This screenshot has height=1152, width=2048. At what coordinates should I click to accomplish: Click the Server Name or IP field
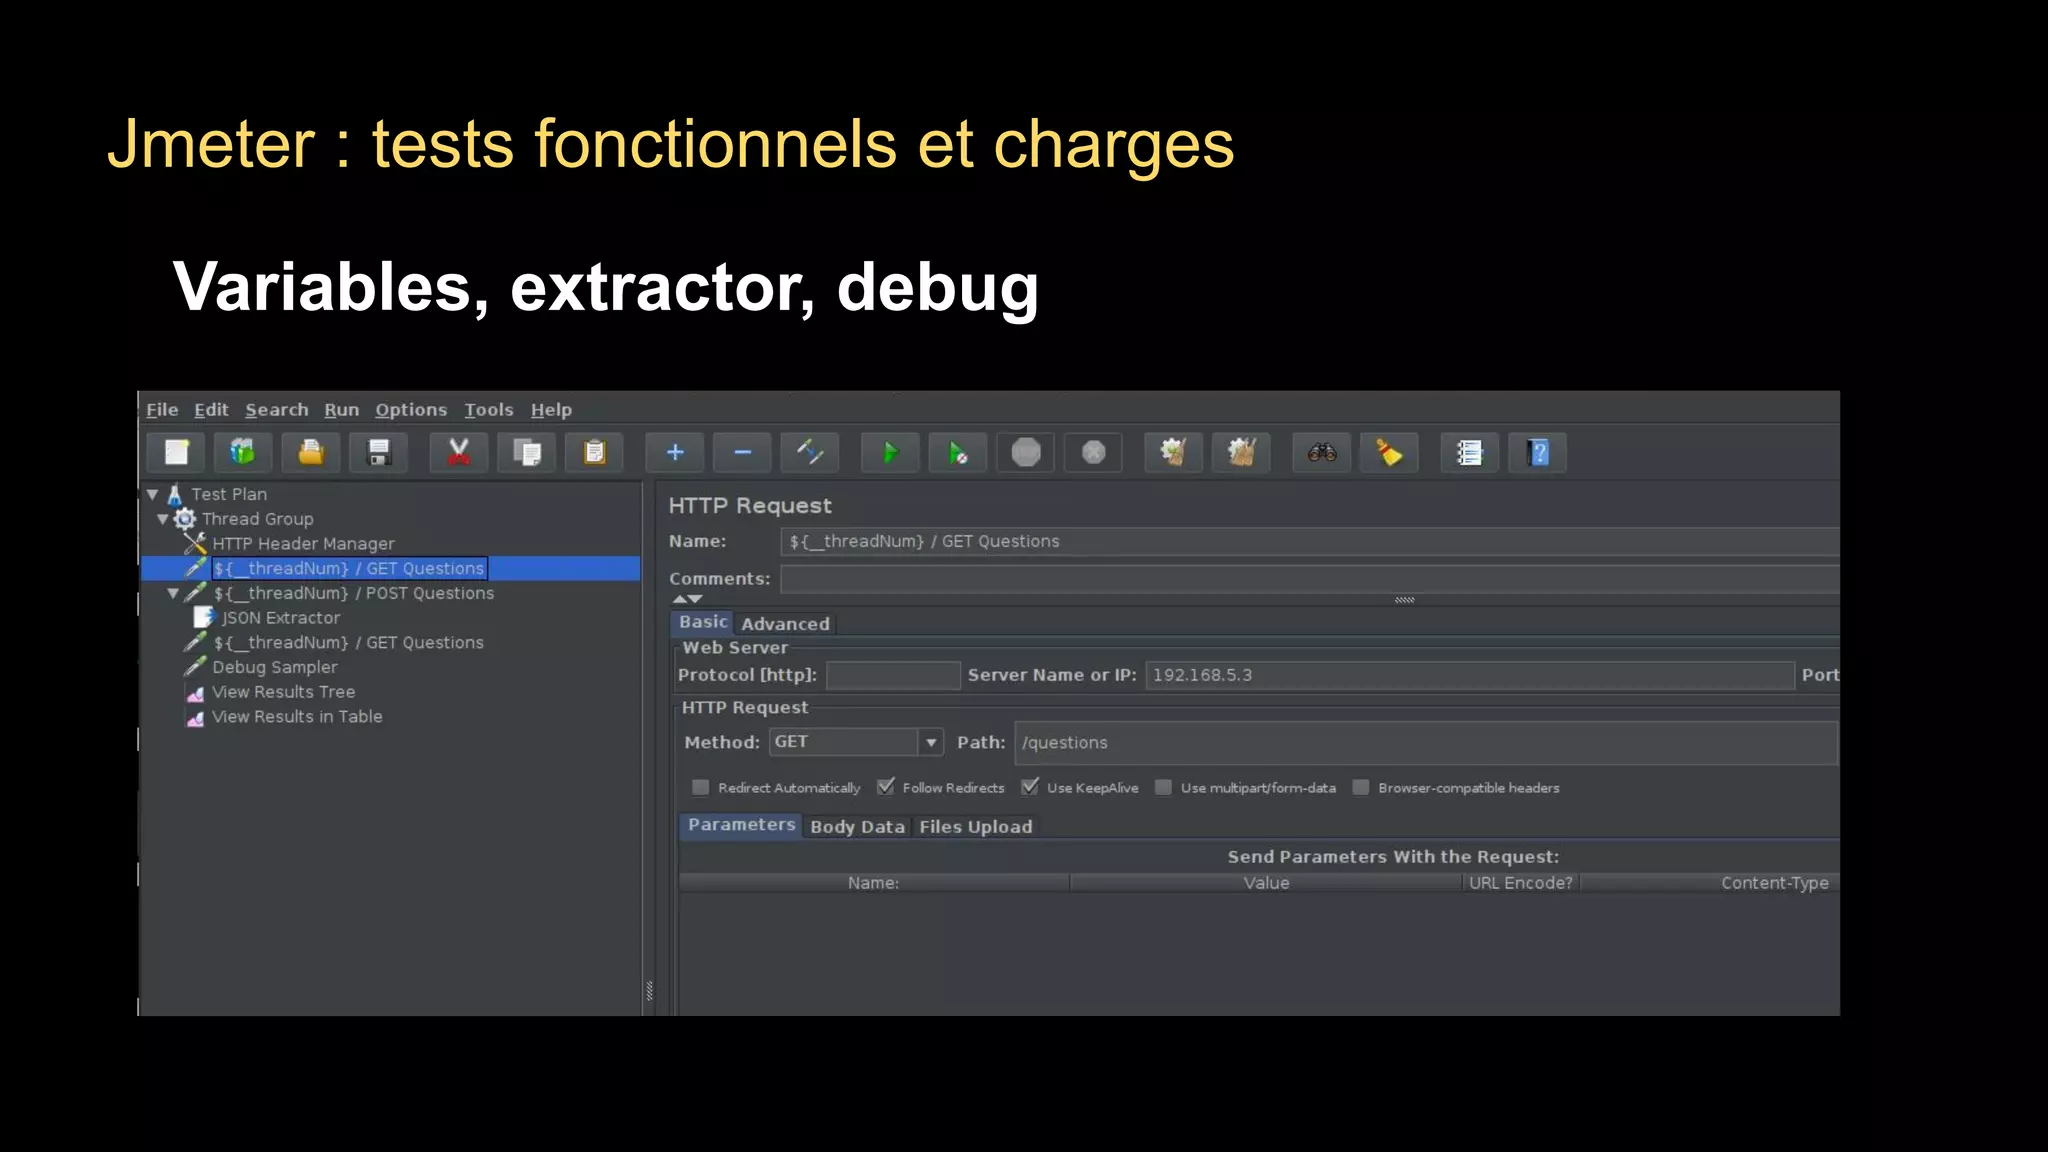click(x=1470, y=675)
